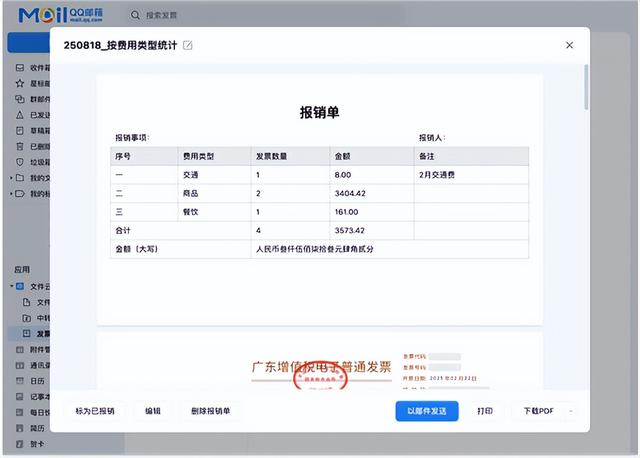Click the 交通 expense type cell

[214, 175]
